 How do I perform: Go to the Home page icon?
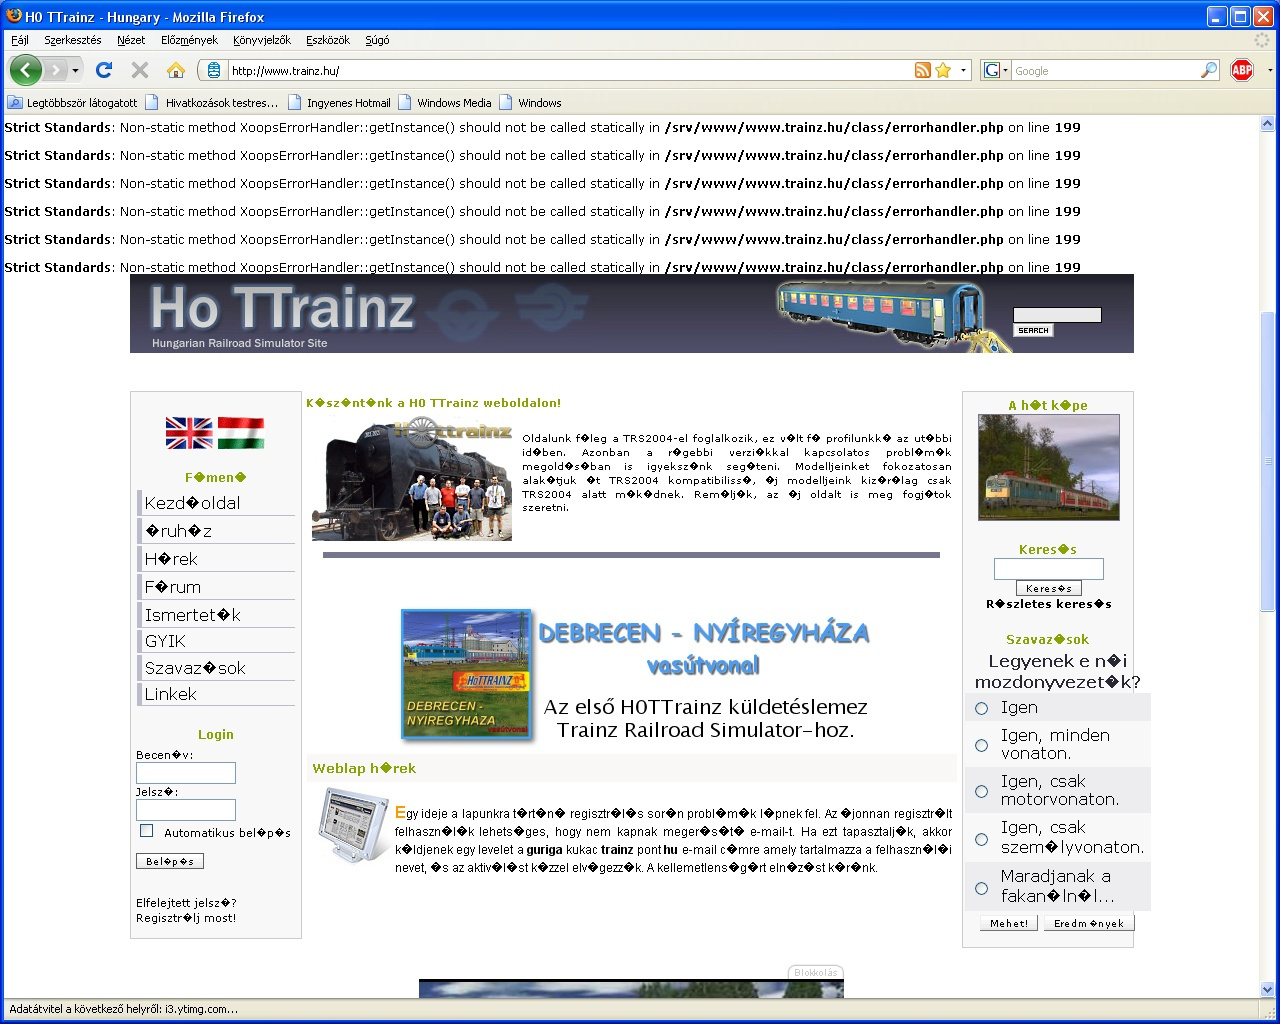pos(176,70)
